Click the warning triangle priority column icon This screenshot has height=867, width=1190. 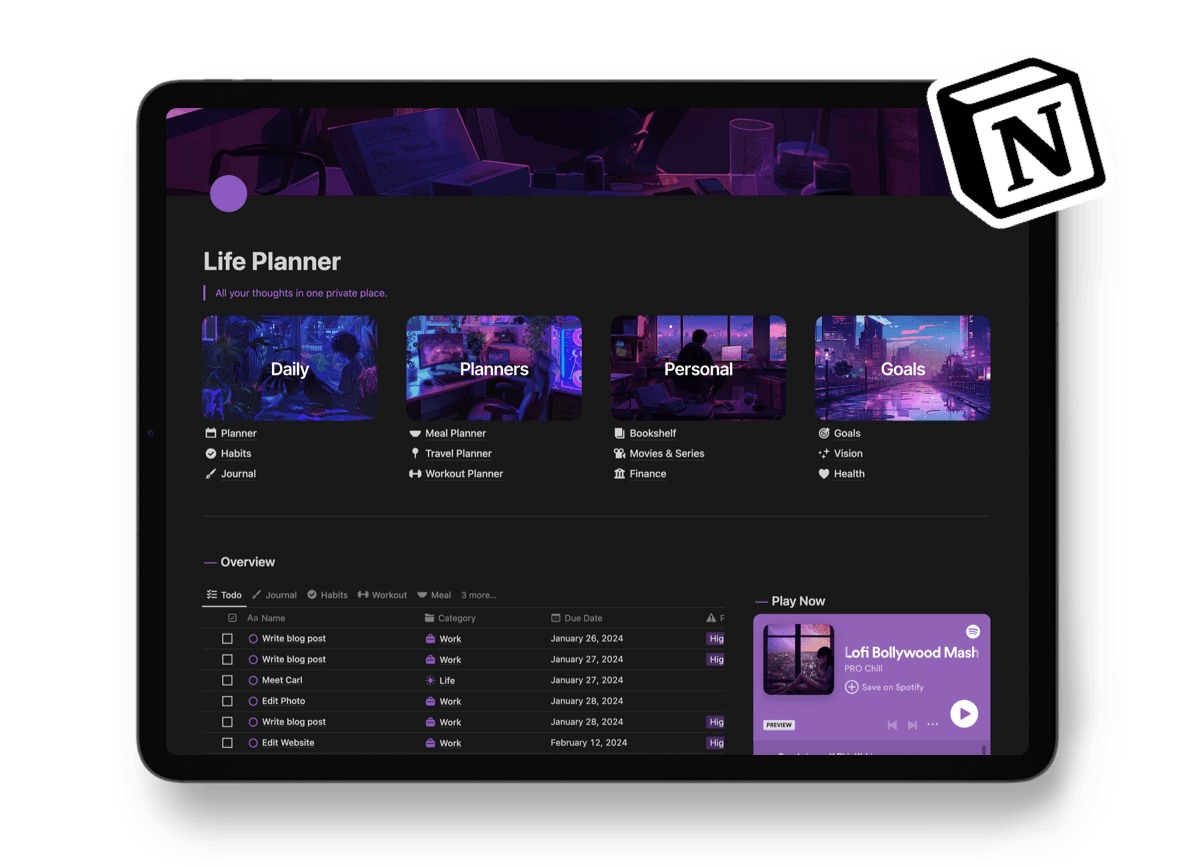pyautogui.click(x=710, y=618)
